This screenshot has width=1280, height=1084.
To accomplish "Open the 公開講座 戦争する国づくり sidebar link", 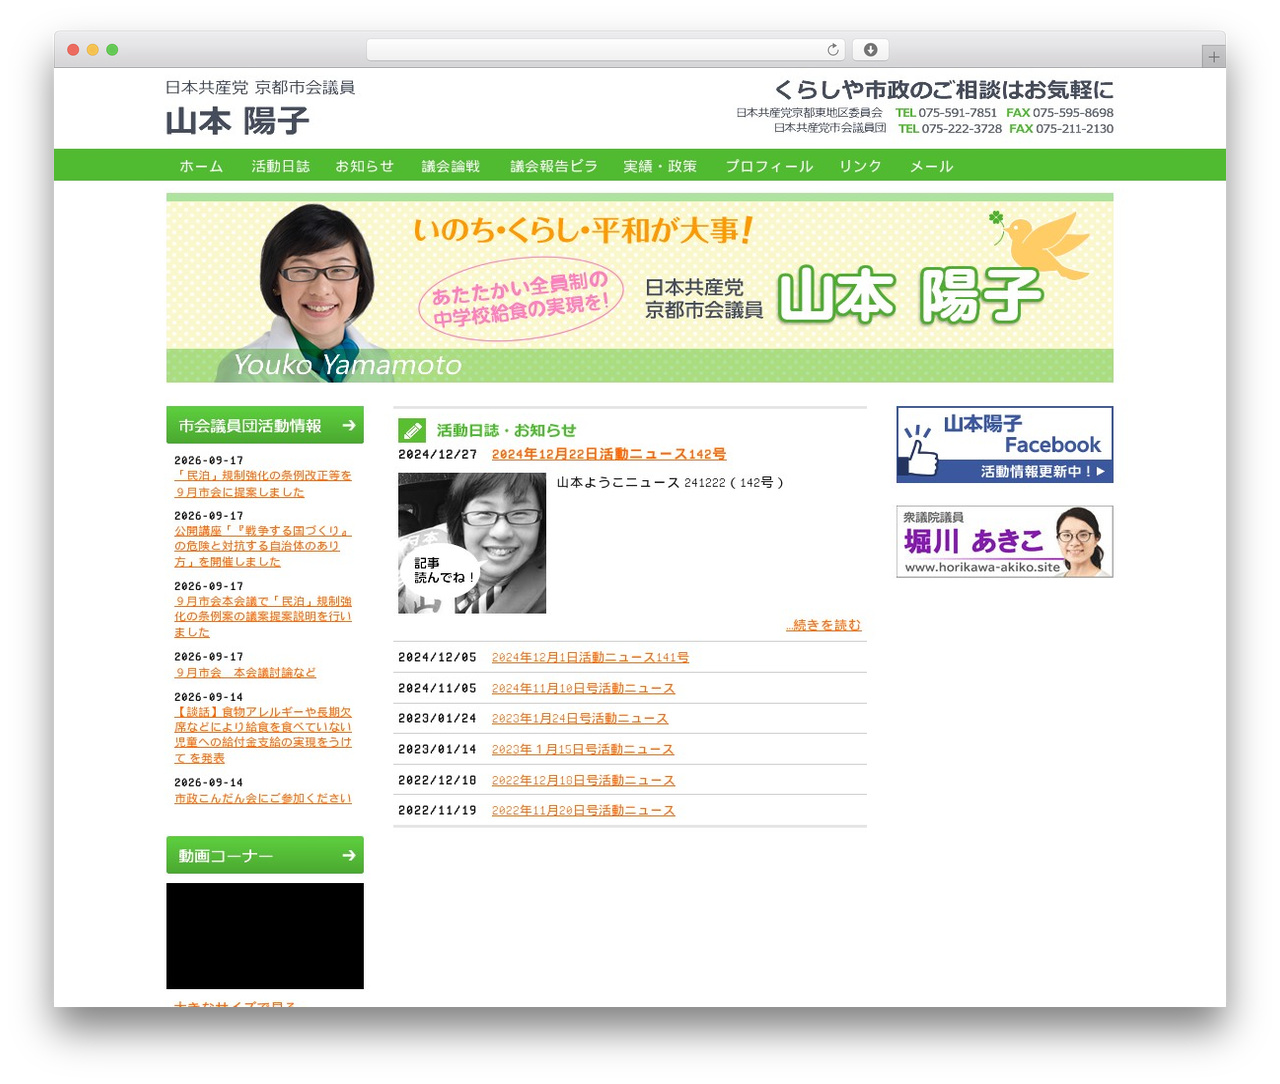I will point(263,546).
